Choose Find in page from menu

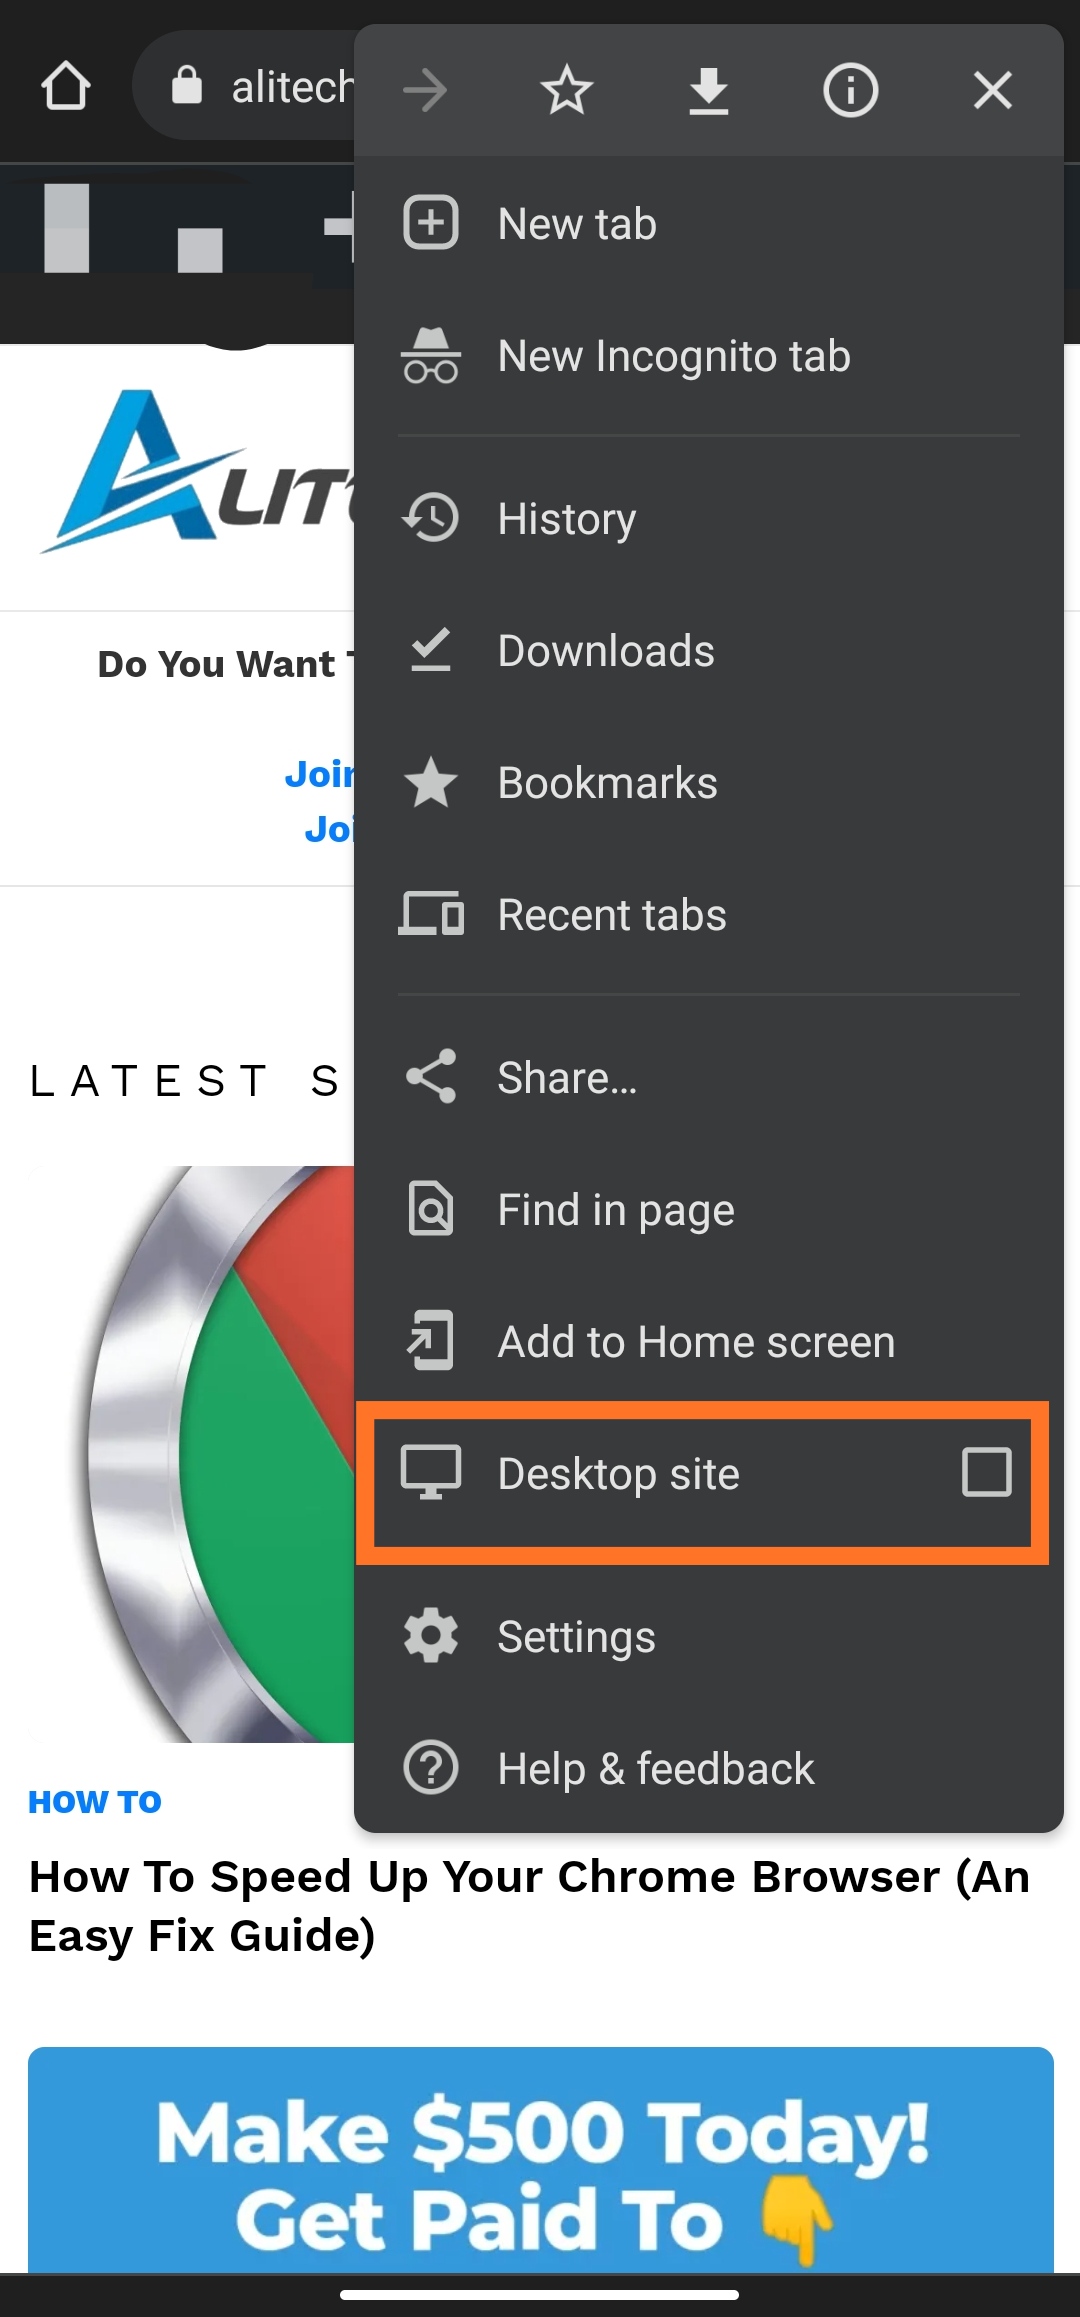tap(709, 1209)
